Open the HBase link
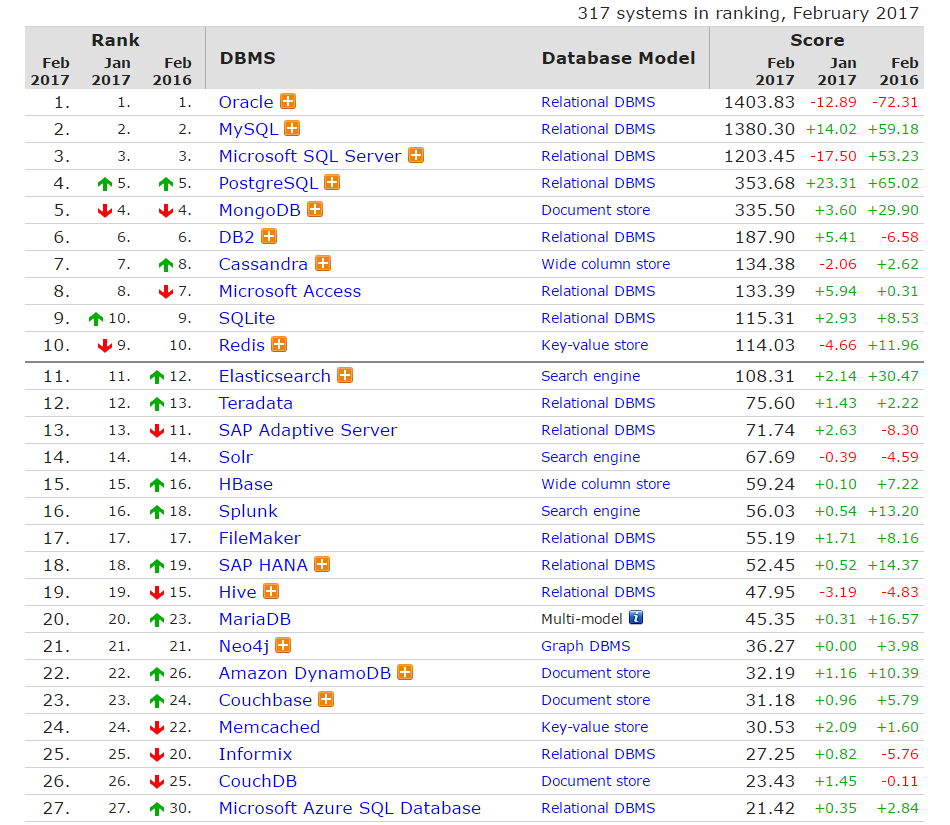The width and height of the screenshot is (950, 825). tap(245, 484)
